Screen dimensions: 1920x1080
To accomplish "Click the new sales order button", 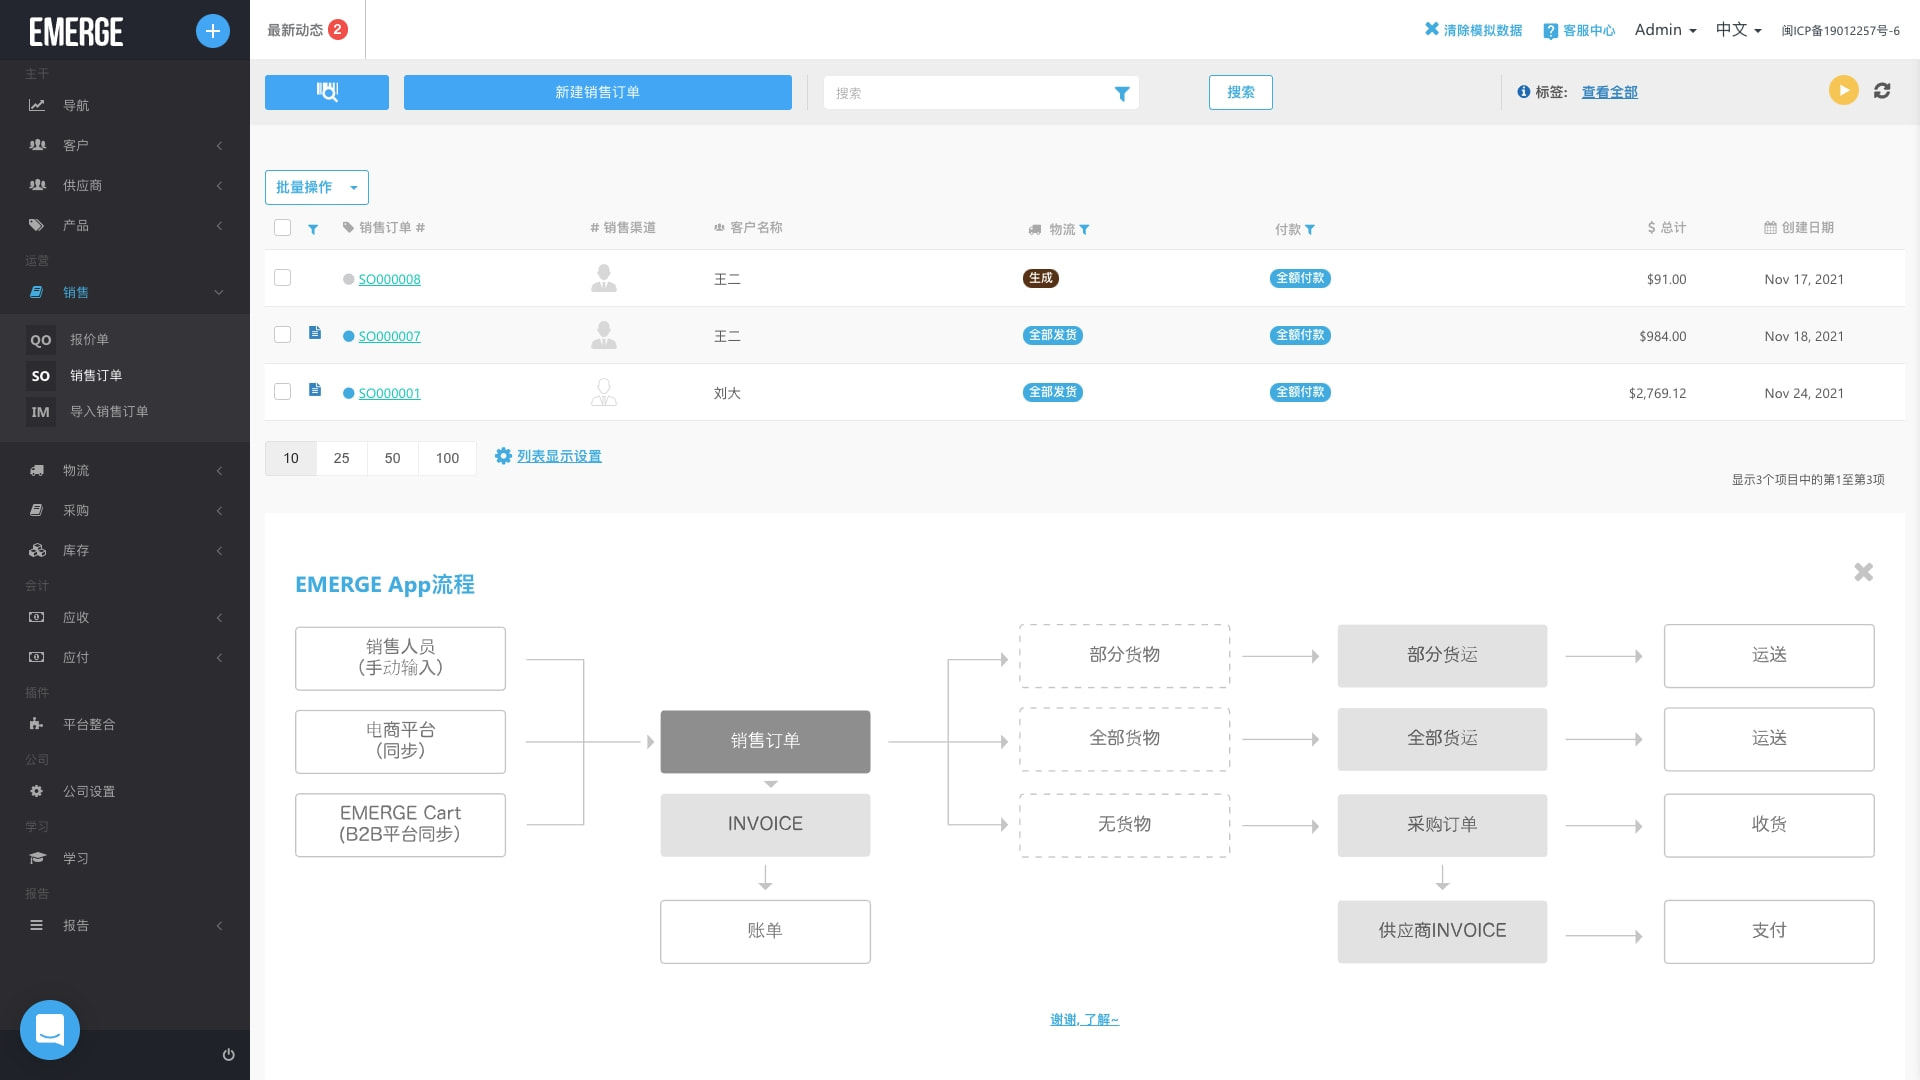I will pyautogui.click(x=598, y=92).
